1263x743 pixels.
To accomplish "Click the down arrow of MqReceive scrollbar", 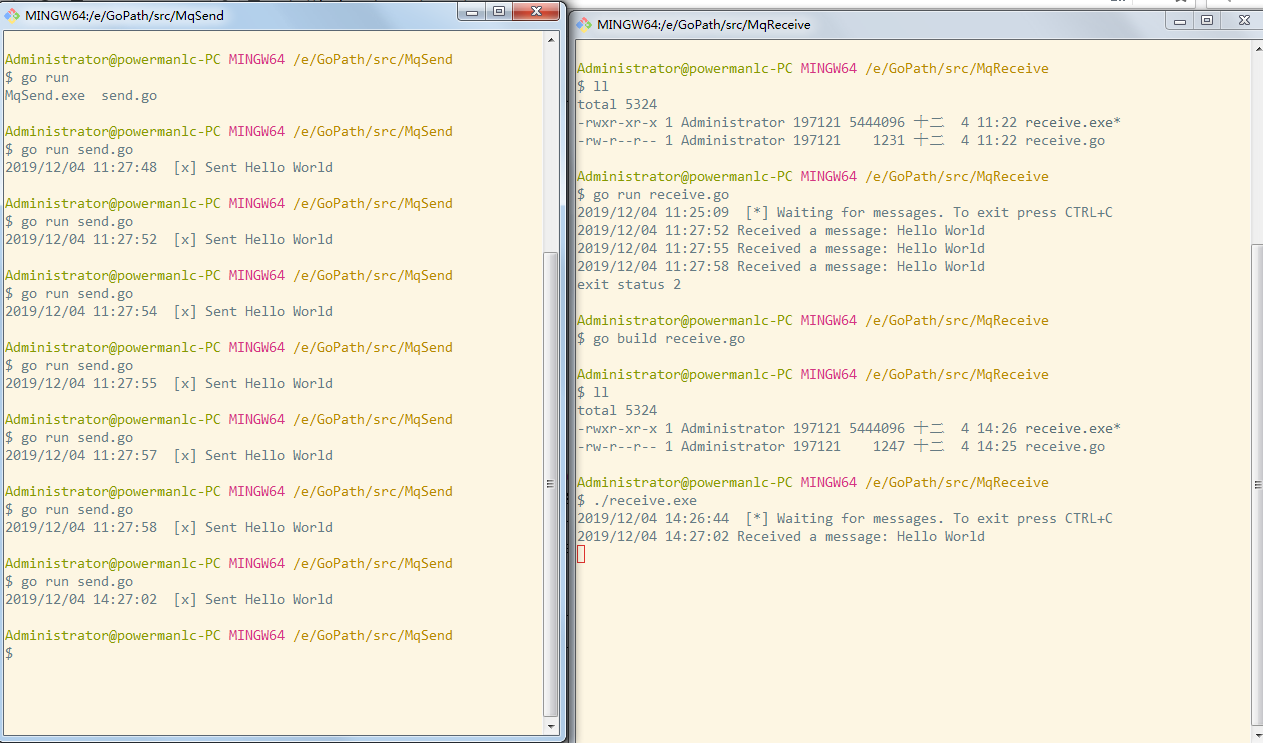I will pyautogui.click(x=1256, y=734).
